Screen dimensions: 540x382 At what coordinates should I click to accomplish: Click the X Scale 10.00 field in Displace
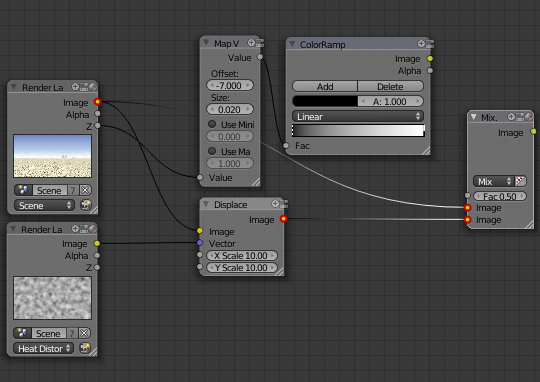pos(242,255)
